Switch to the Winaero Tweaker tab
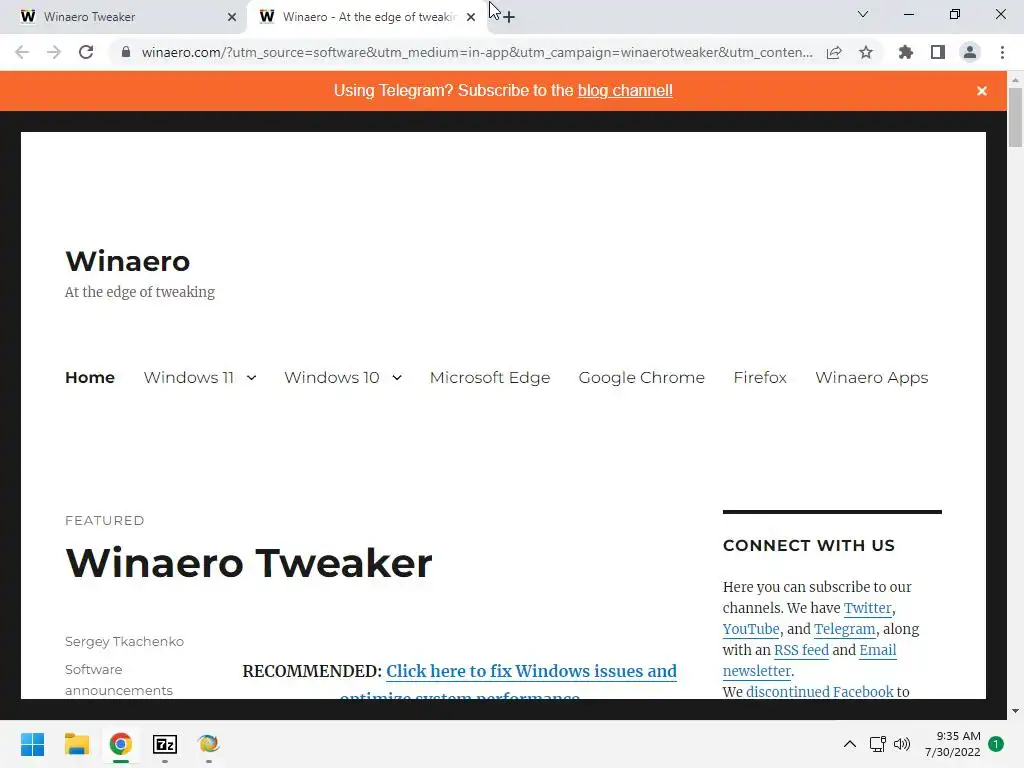This screenshot has height=768, width=1024. click(123, 17)
